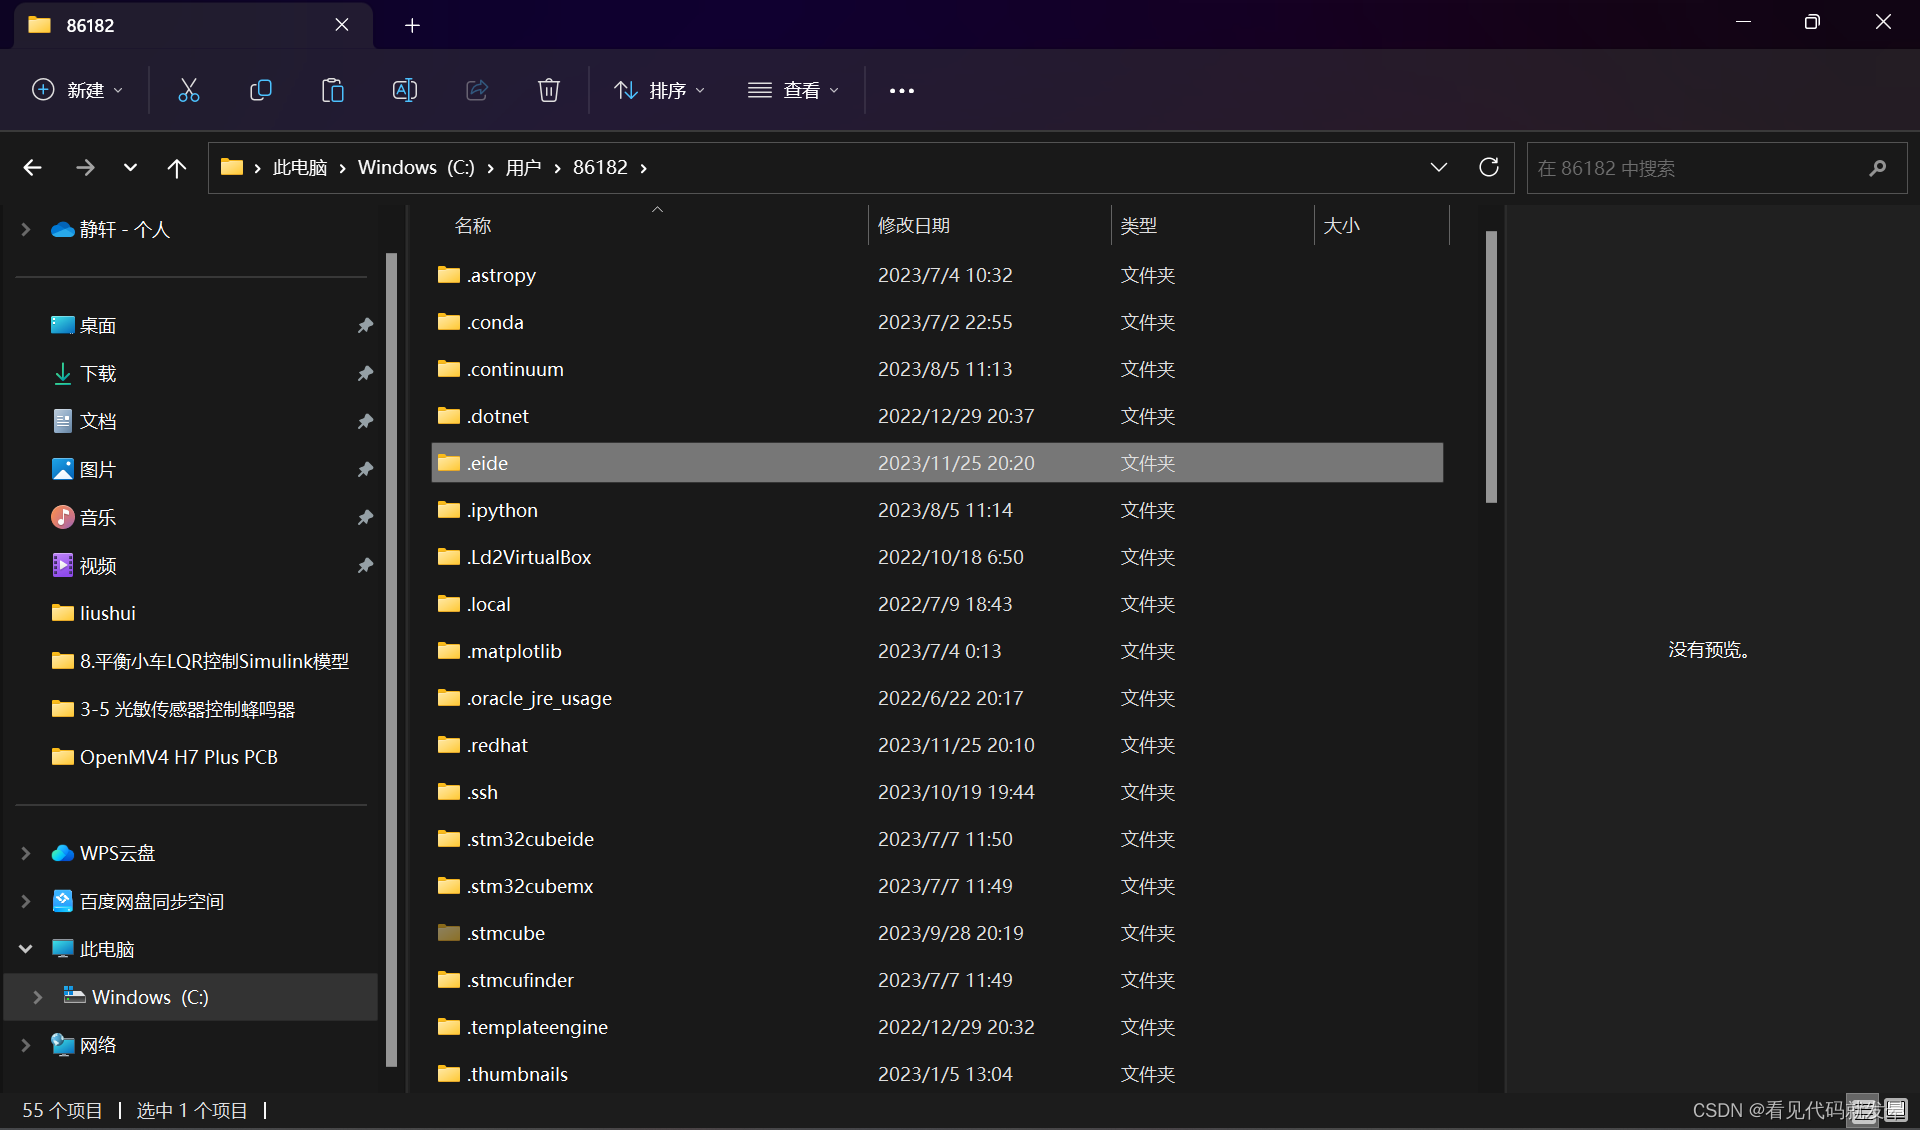Add a new tab
1920x1130 pixels.
coord(412,25)
